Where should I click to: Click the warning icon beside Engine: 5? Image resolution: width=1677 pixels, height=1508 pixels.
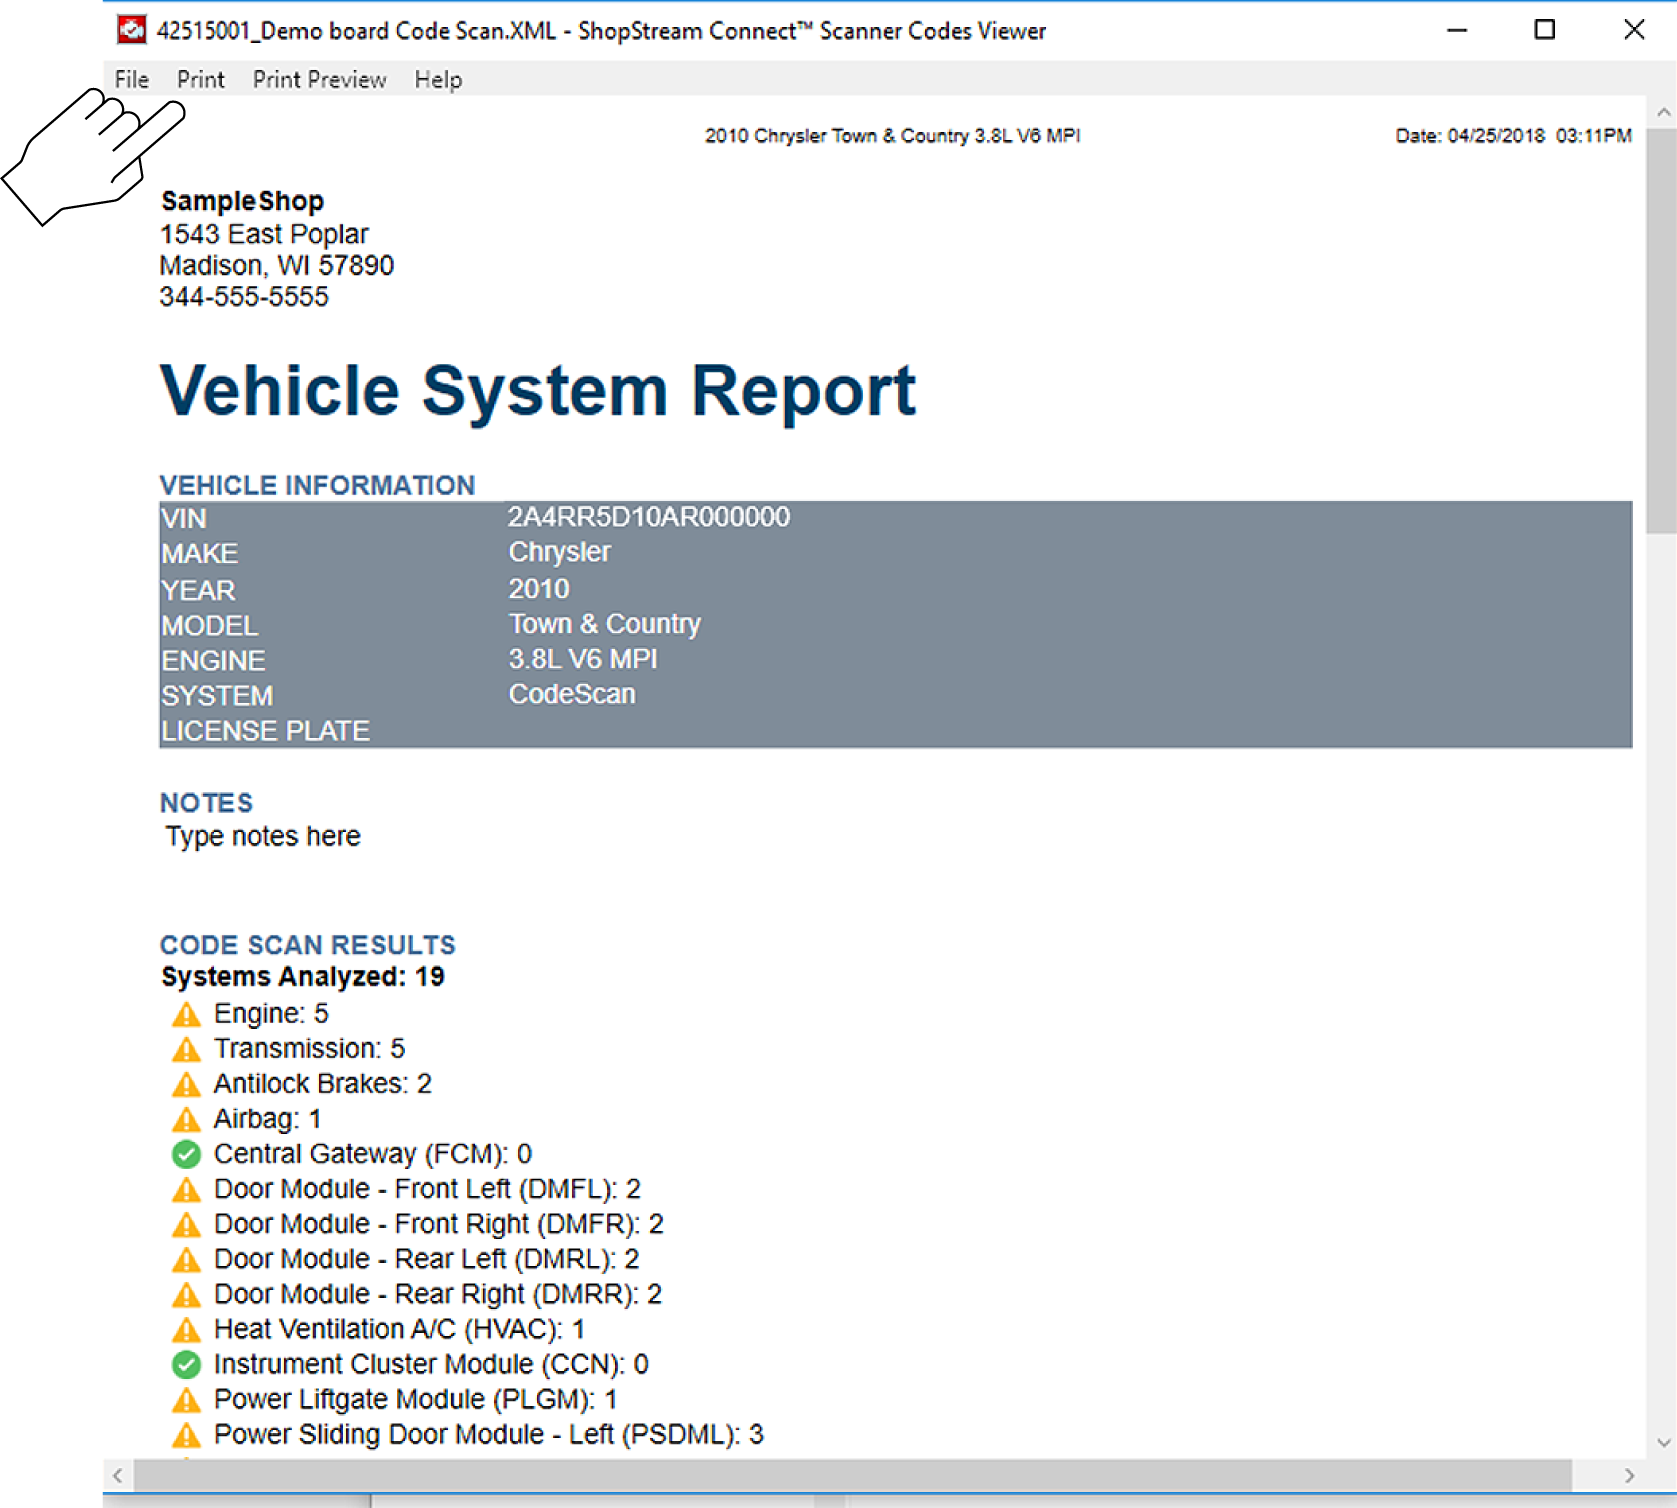tap(186, 1015)
